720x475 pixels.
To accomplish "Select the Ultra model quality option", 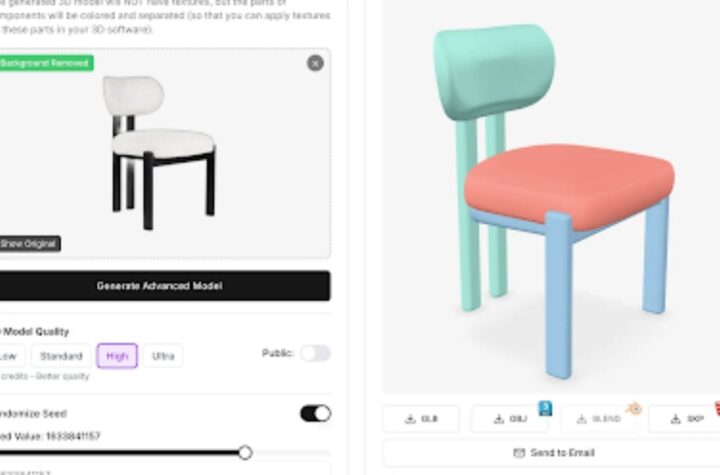I will pyautogui.click(x=163, y=356).
